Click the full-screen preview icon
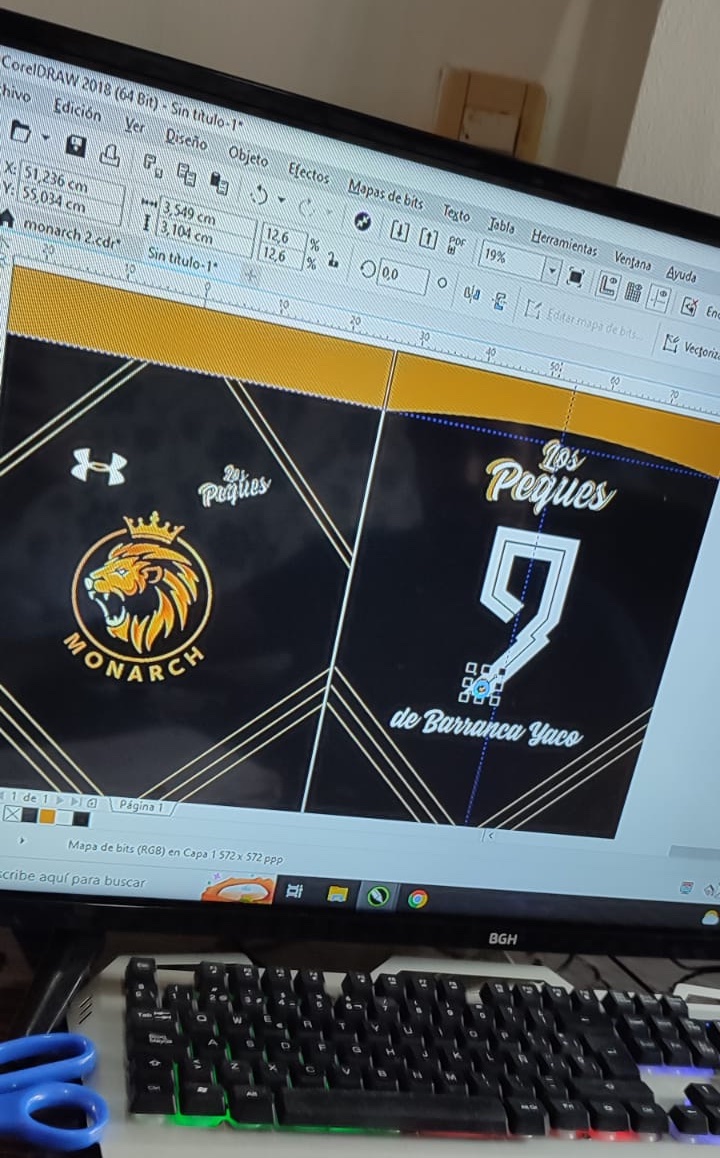Viewport: 720px width, 1158px height. 575,276
